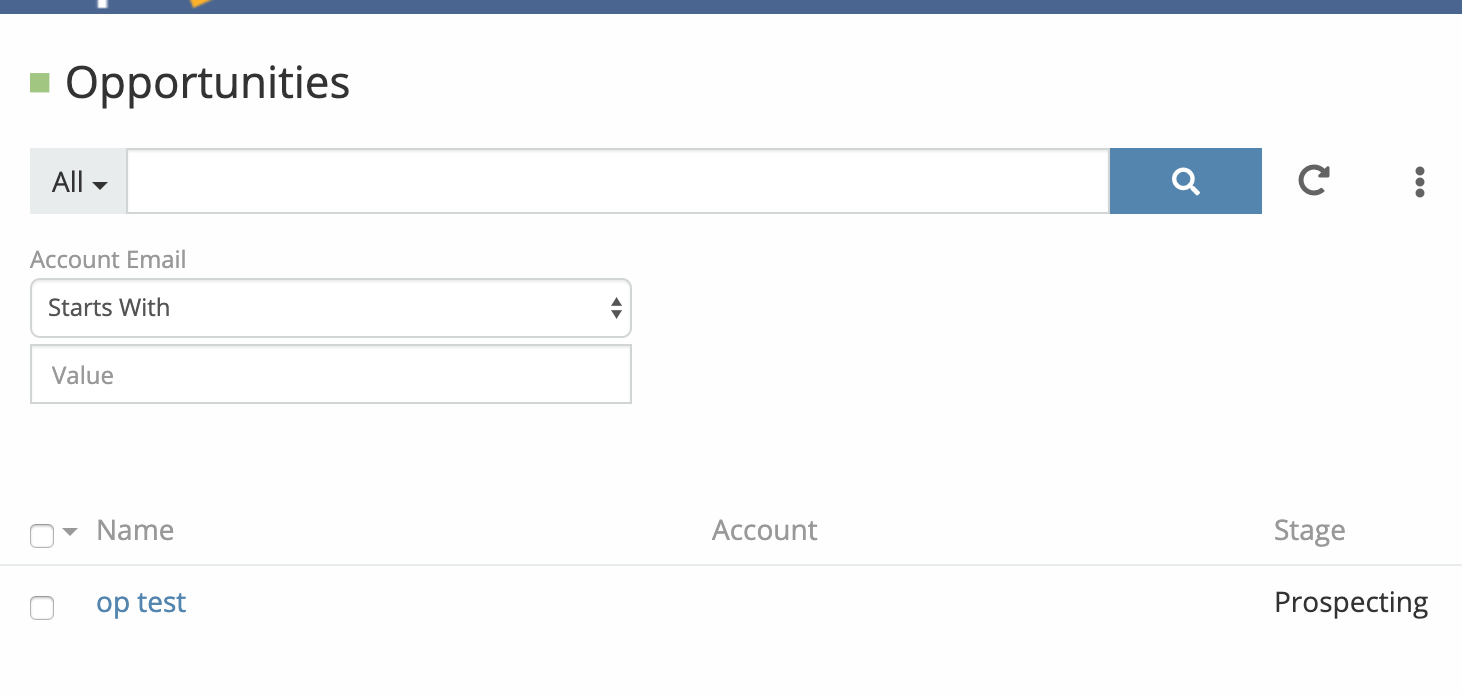The width and height of the screenshot is (1462, 694).
Task: Sort by the Name column header
Action: 135,530
